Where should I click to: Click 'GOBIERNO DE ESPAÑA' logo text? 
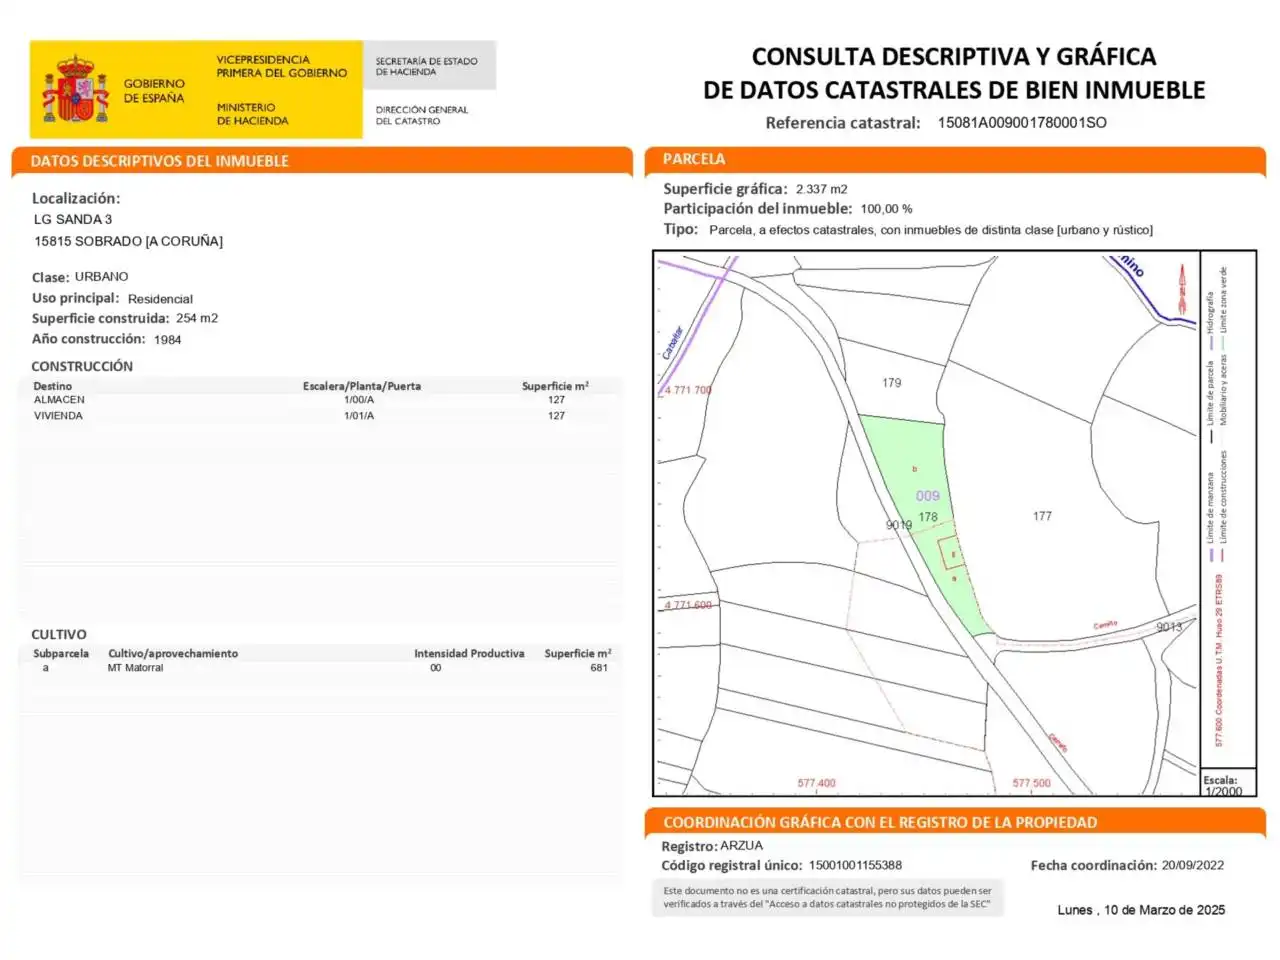click(x=154, y=91)
